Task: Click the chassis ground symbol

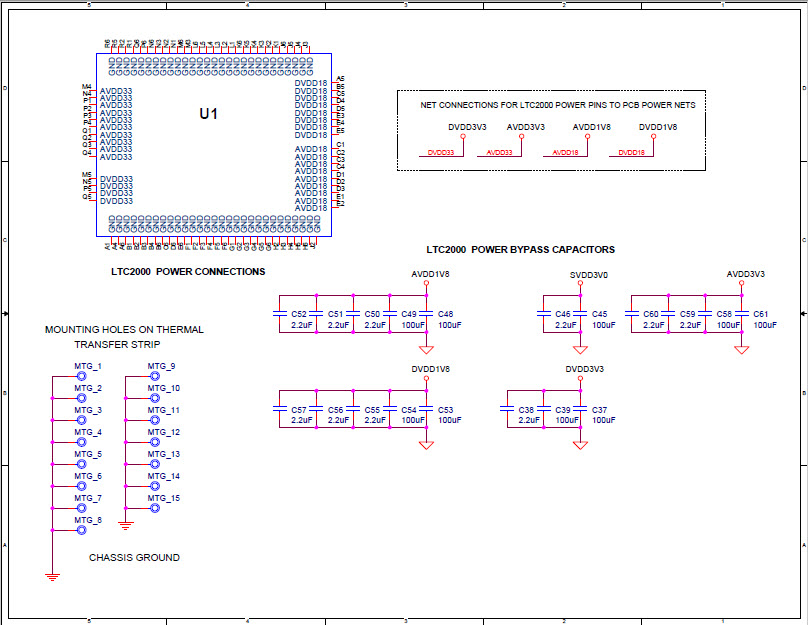Action: [x=52, y=575]
